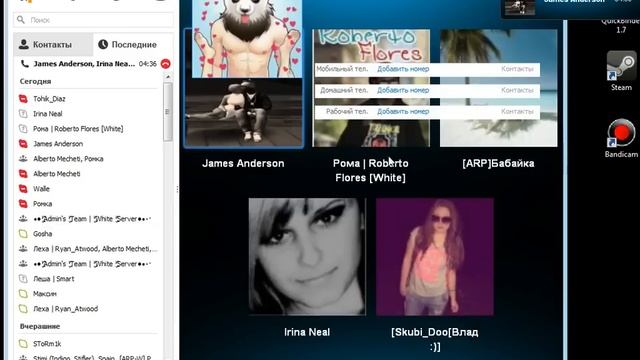Click status icon beside James Anderson list entry
Screen dimensions: 640x360
pos(23,144)
